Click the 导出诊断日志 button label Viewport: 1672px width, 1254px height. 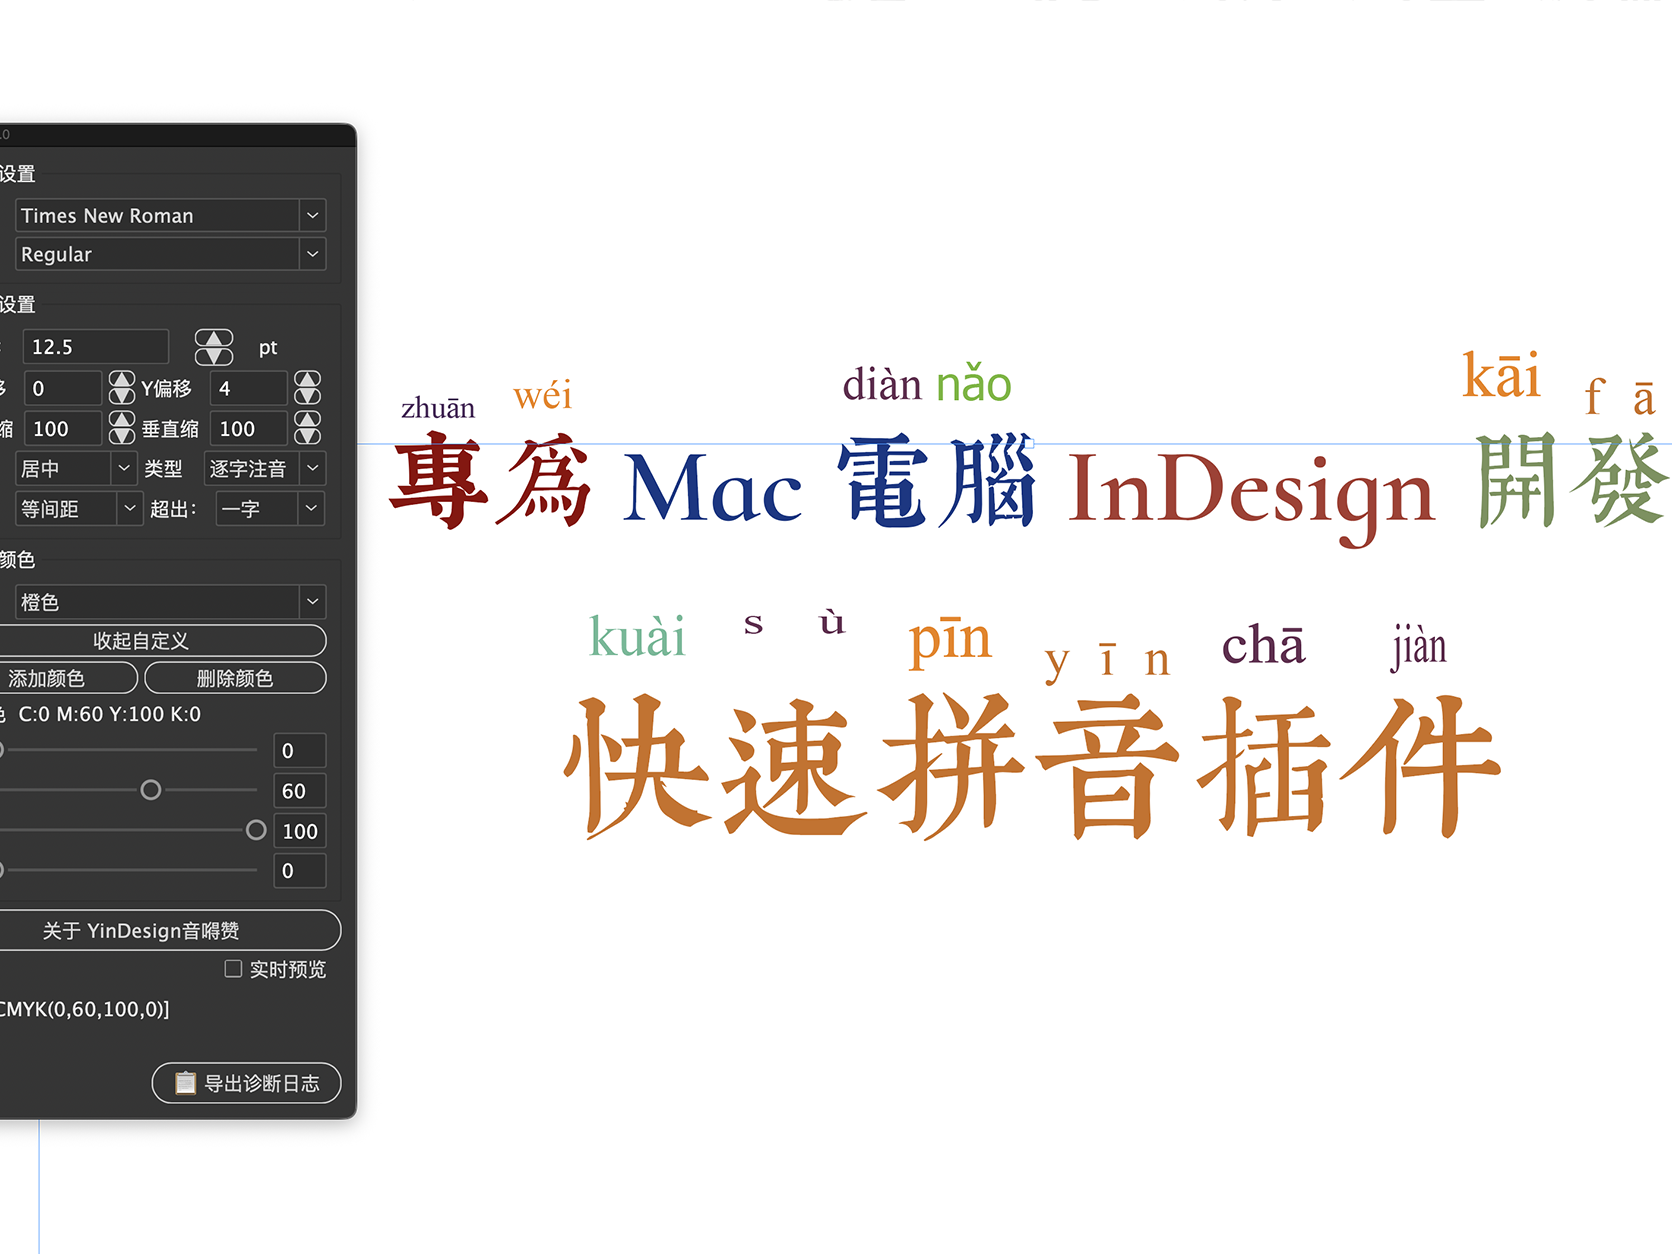click(262, 1083)
